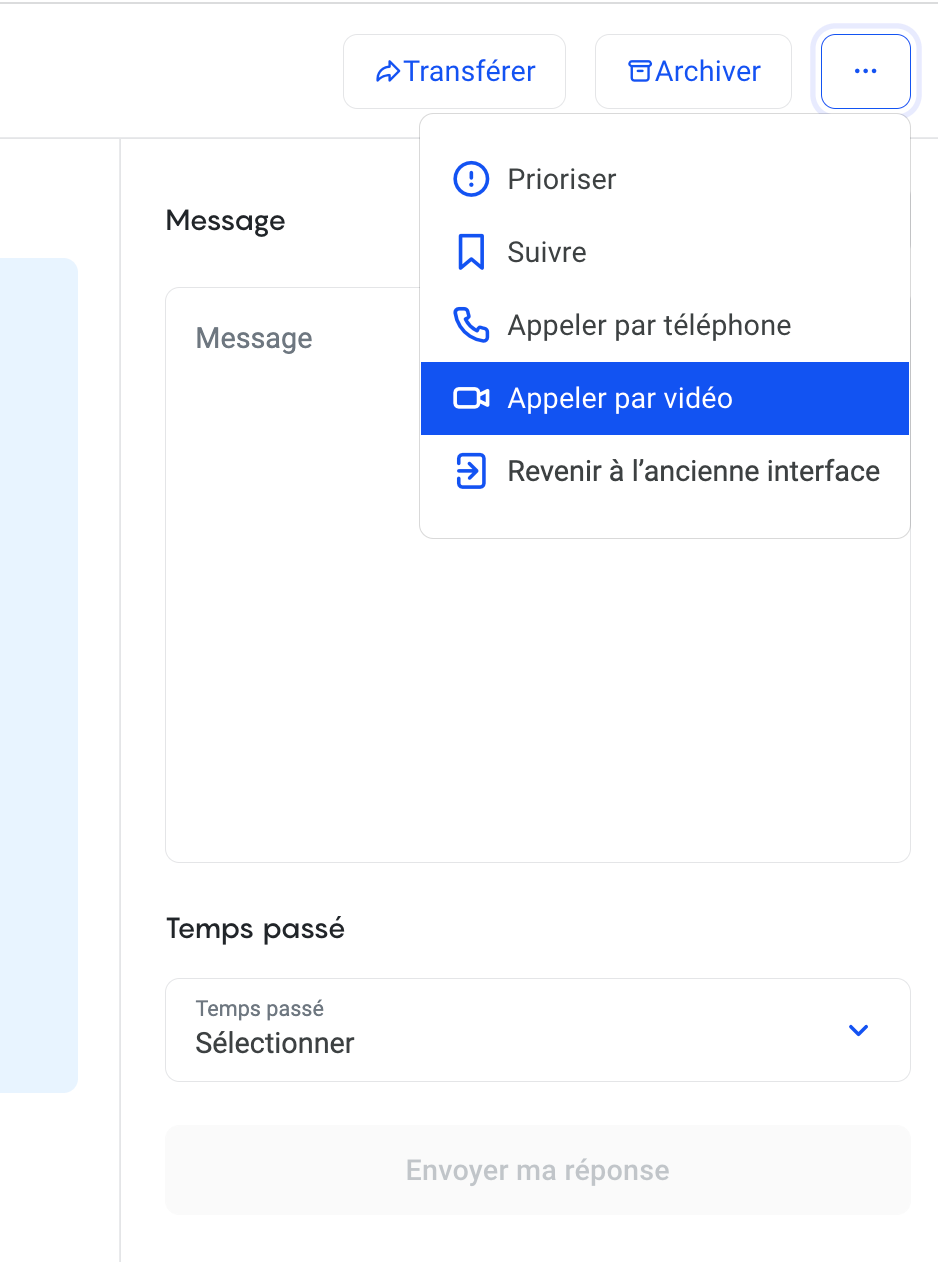Toggle the three-dot more options button
This screenshot has height=1262, width=938.
tap(865, 72)
